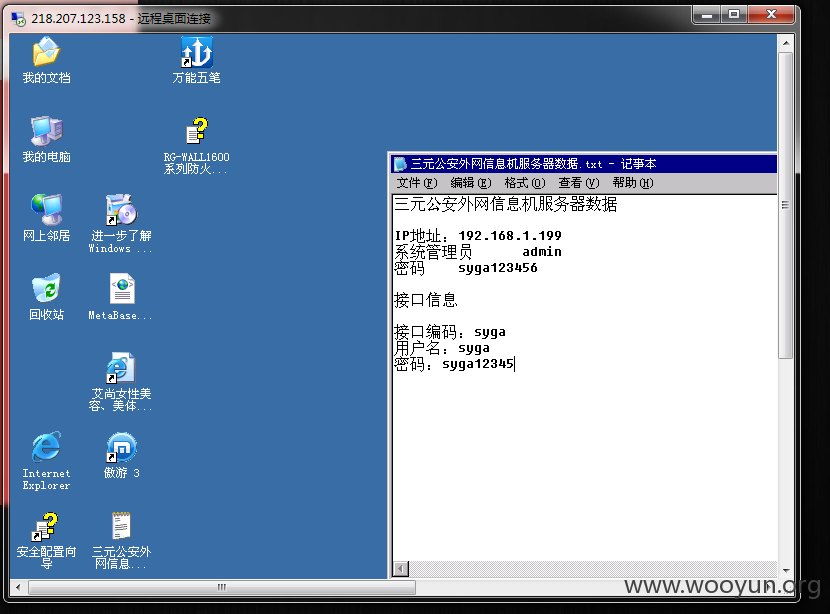Click first line 三元公安外网信息机服务器数据 in Notepad
This screenshot has width=830, height=614.
(506, 204)
